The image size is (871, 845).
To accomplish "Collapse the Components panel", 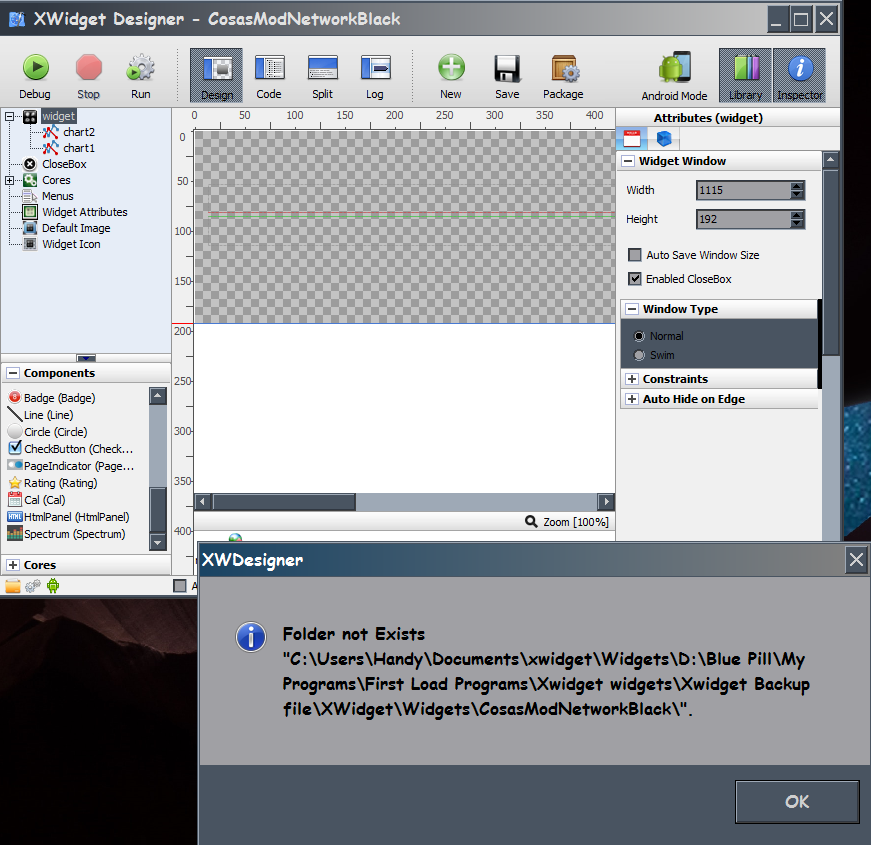I will point(13,373).
